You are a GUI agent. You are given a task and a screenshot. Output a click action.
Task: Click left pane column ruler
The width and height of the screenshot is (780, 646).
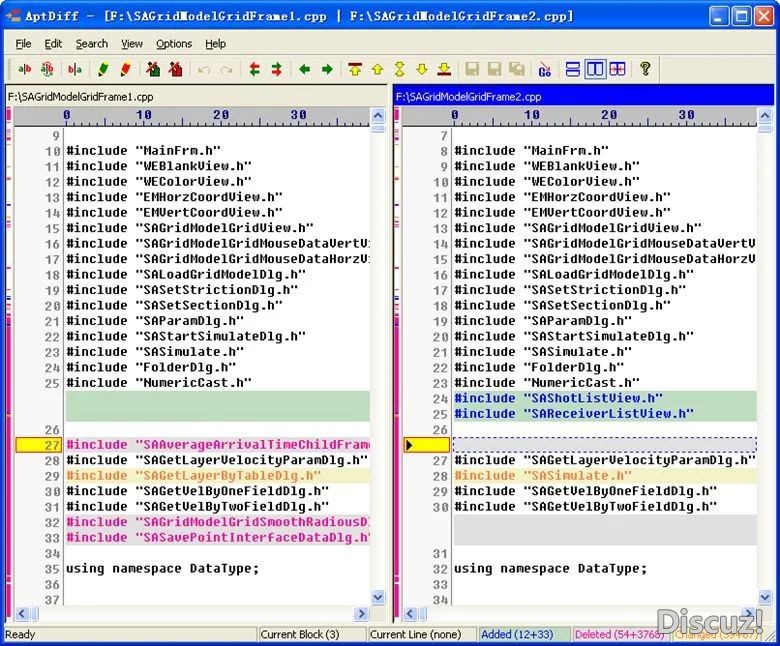[x=192, y=116]
